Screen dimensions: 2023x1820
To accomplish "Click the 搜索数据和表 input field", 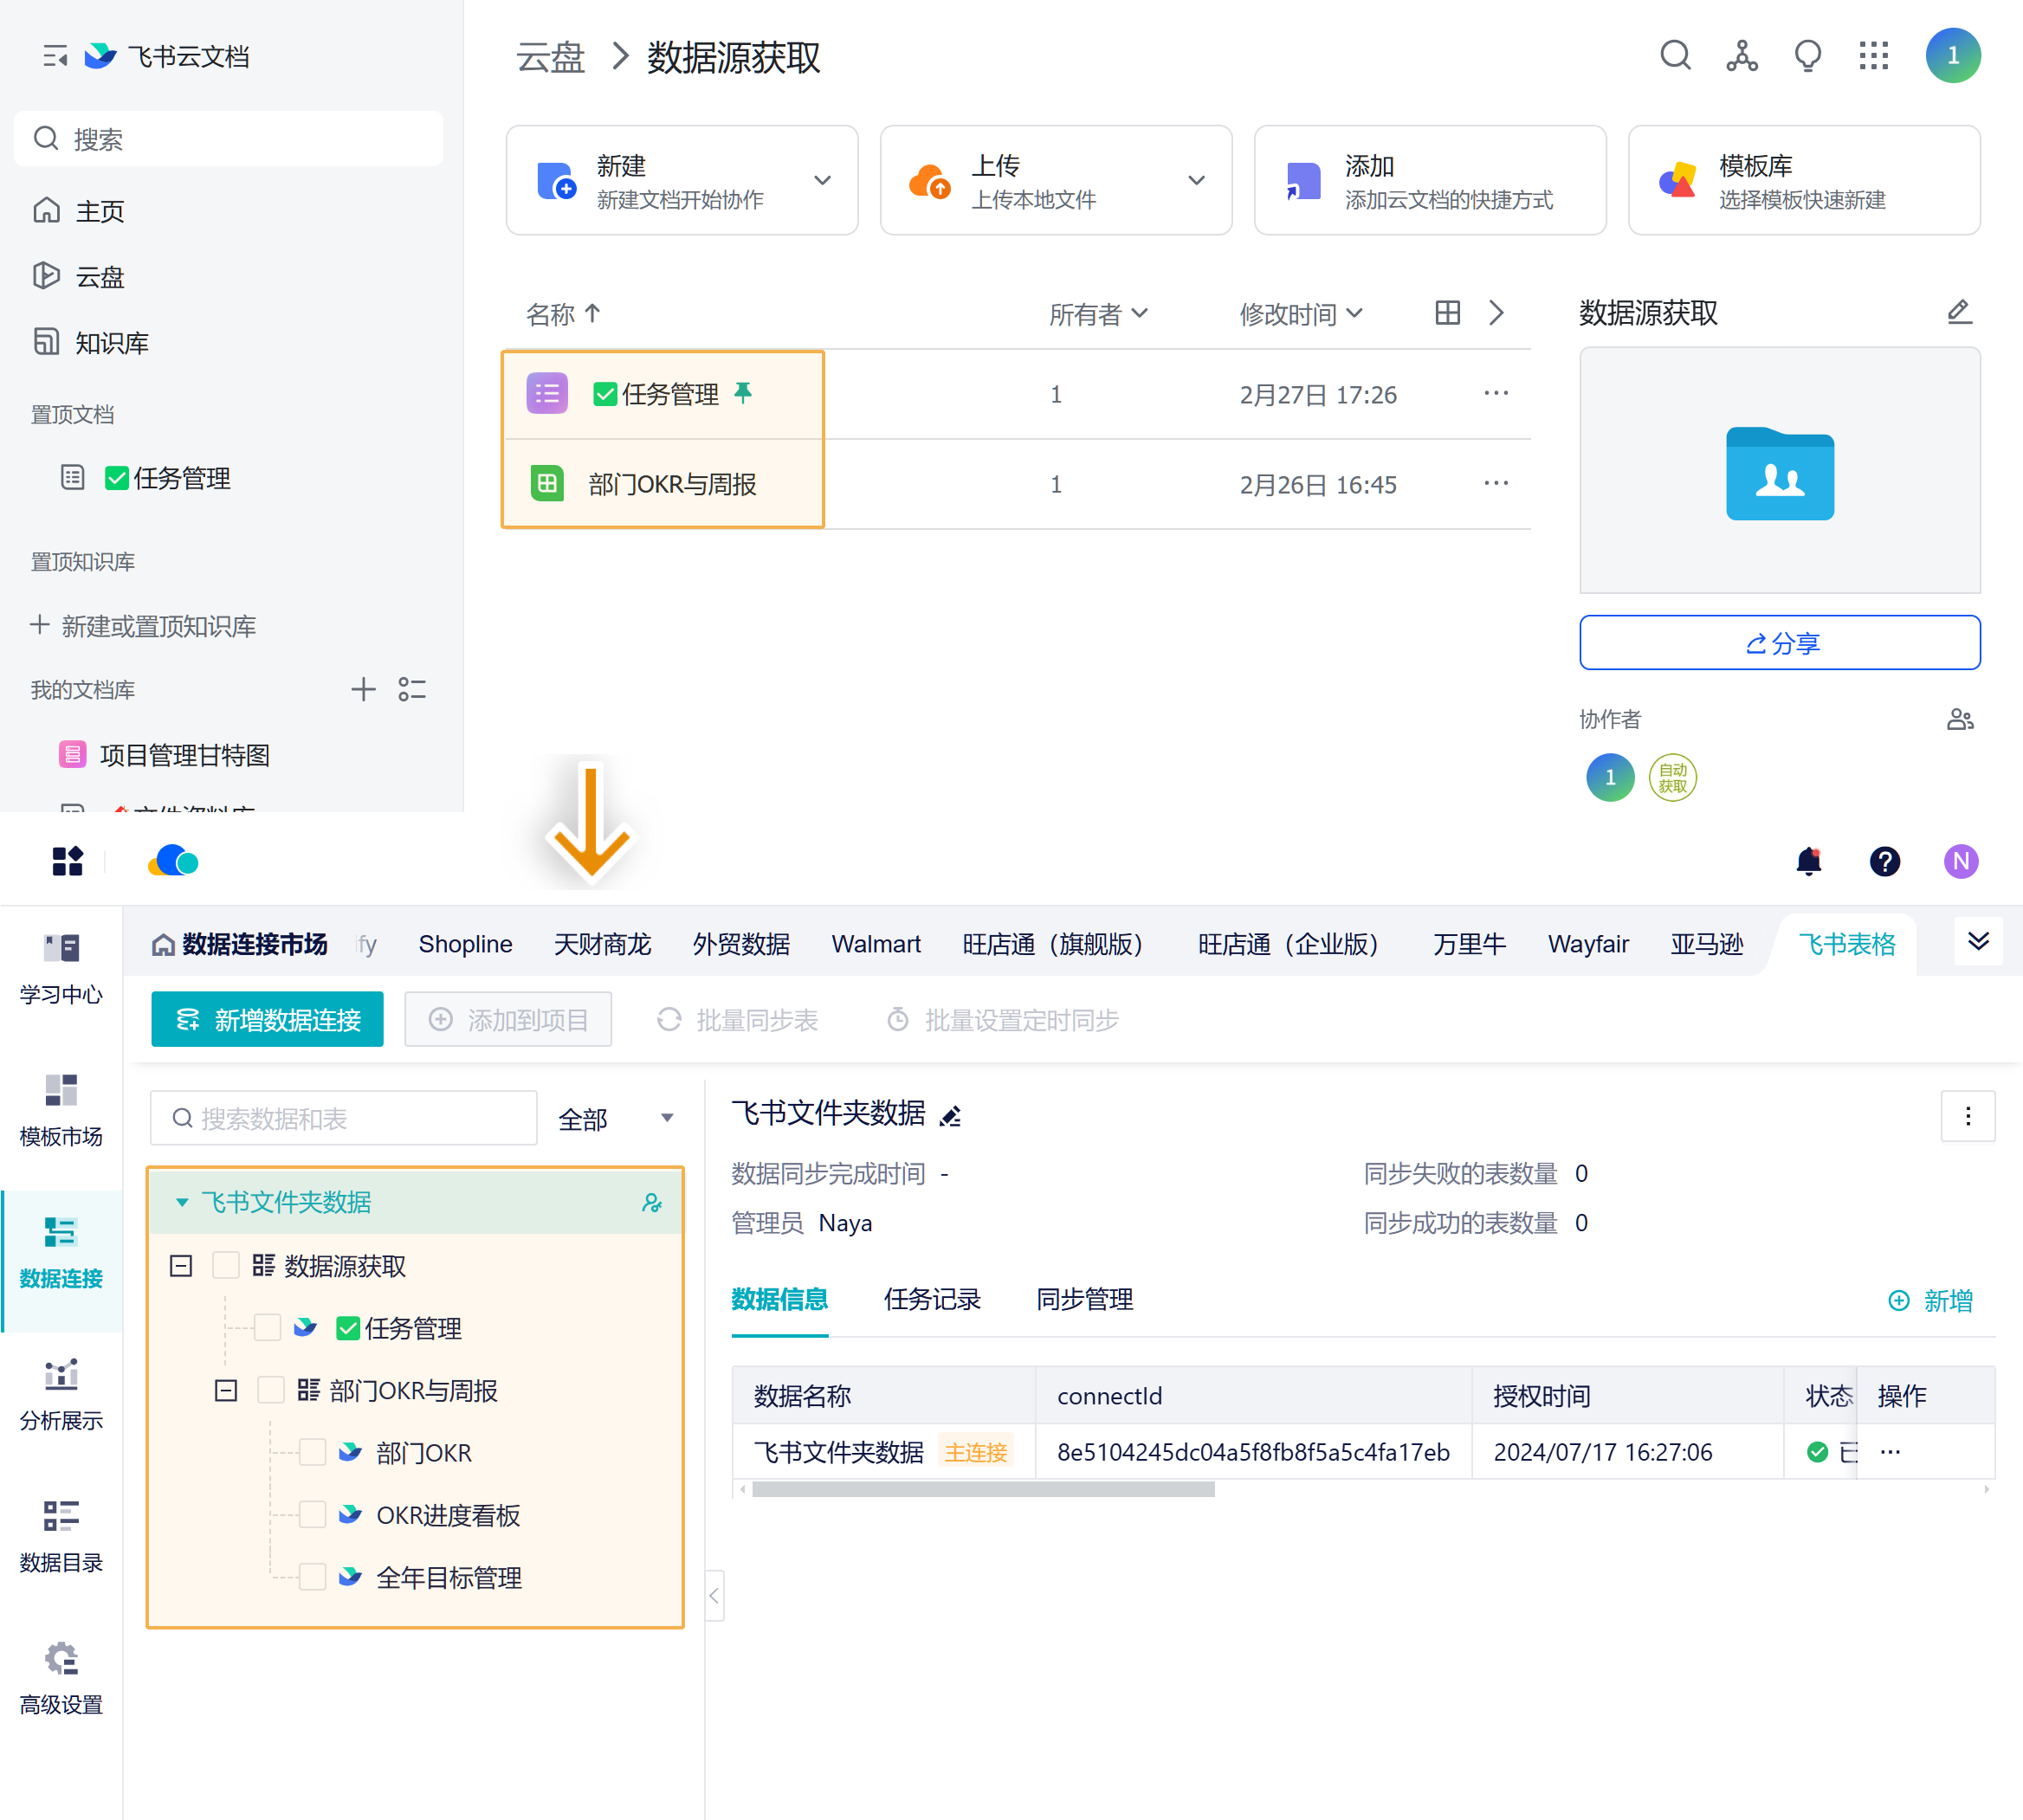I will click(343, 1118).
